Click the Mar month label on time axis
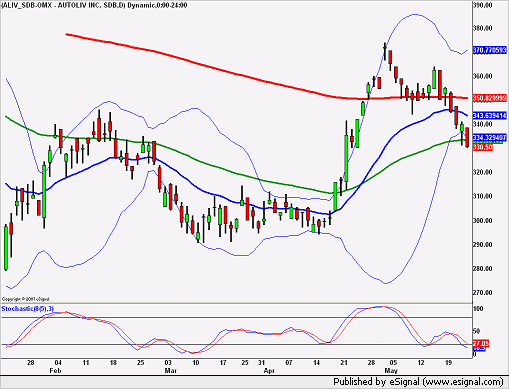 [171, 370]
